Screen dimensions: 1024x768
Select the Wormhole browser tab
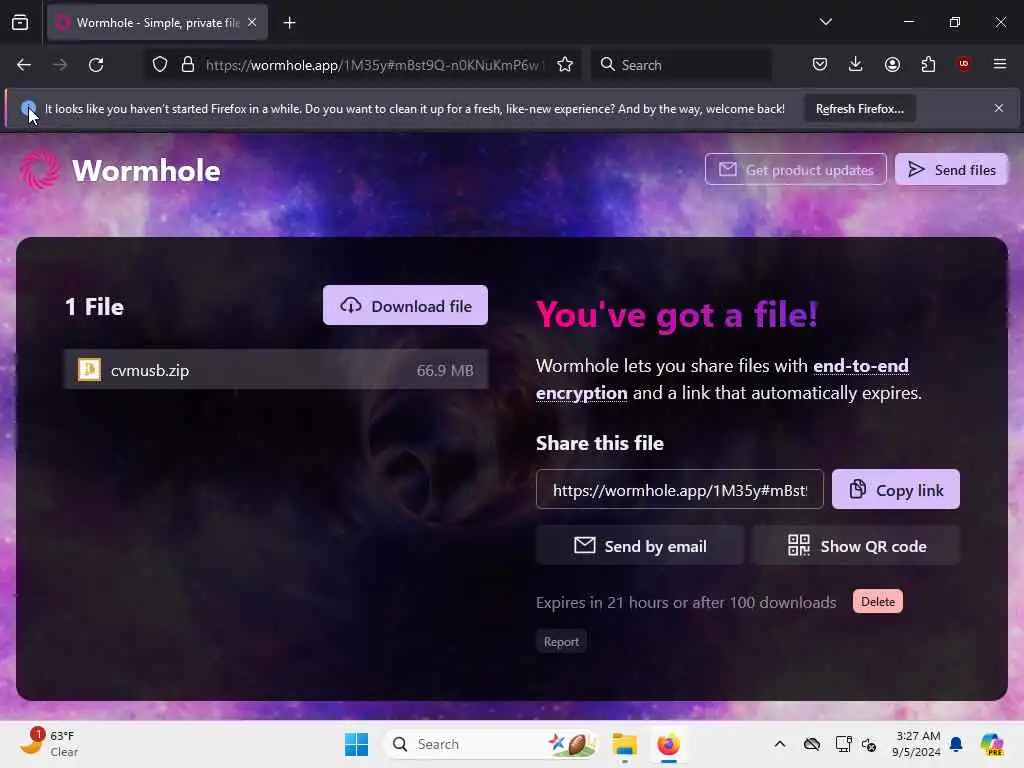(x=157, y=23)
